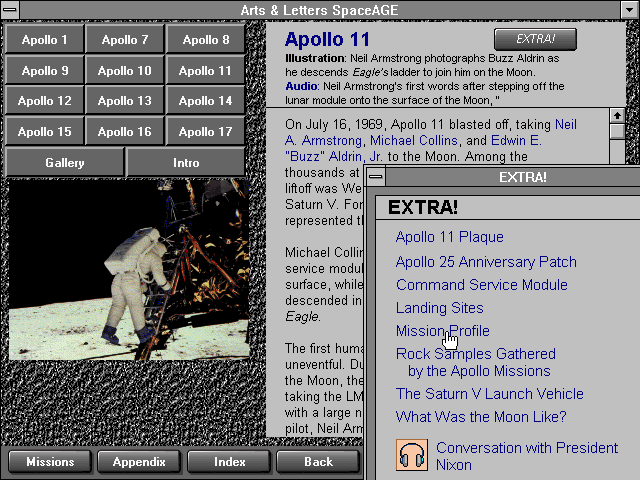Follow the Edwin E. "Buzz" Aldrin, Jr. hyperlink

[x=413, y=148]
